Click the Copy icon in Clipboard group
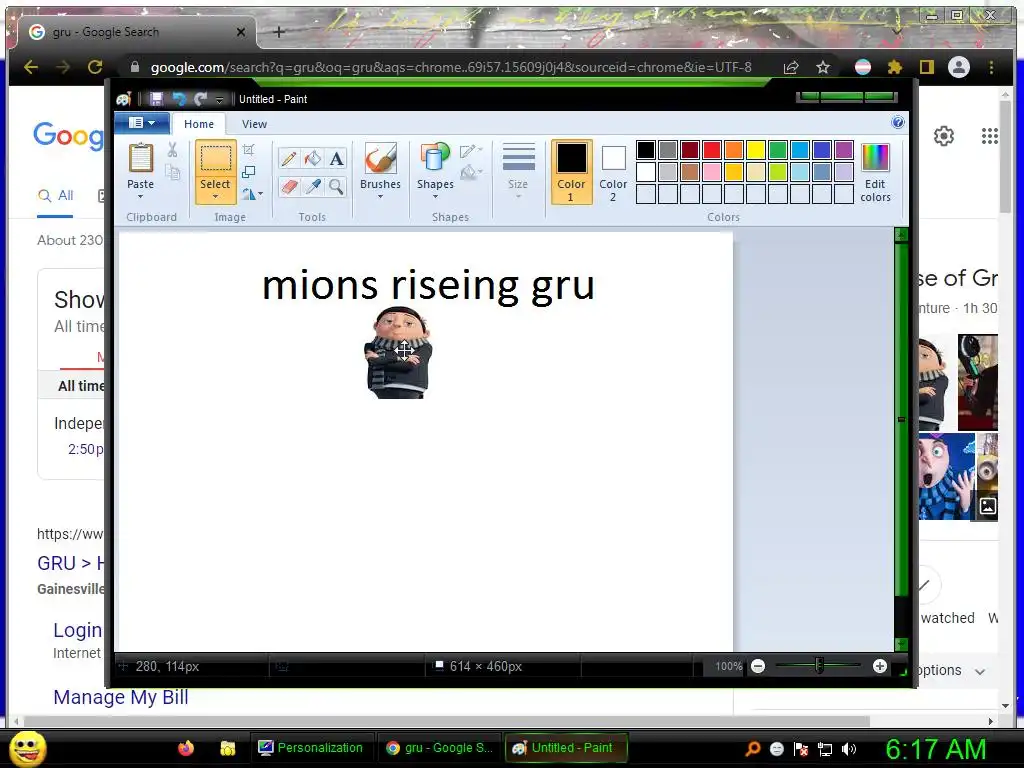1024x768 pixels. coord(172,172)
